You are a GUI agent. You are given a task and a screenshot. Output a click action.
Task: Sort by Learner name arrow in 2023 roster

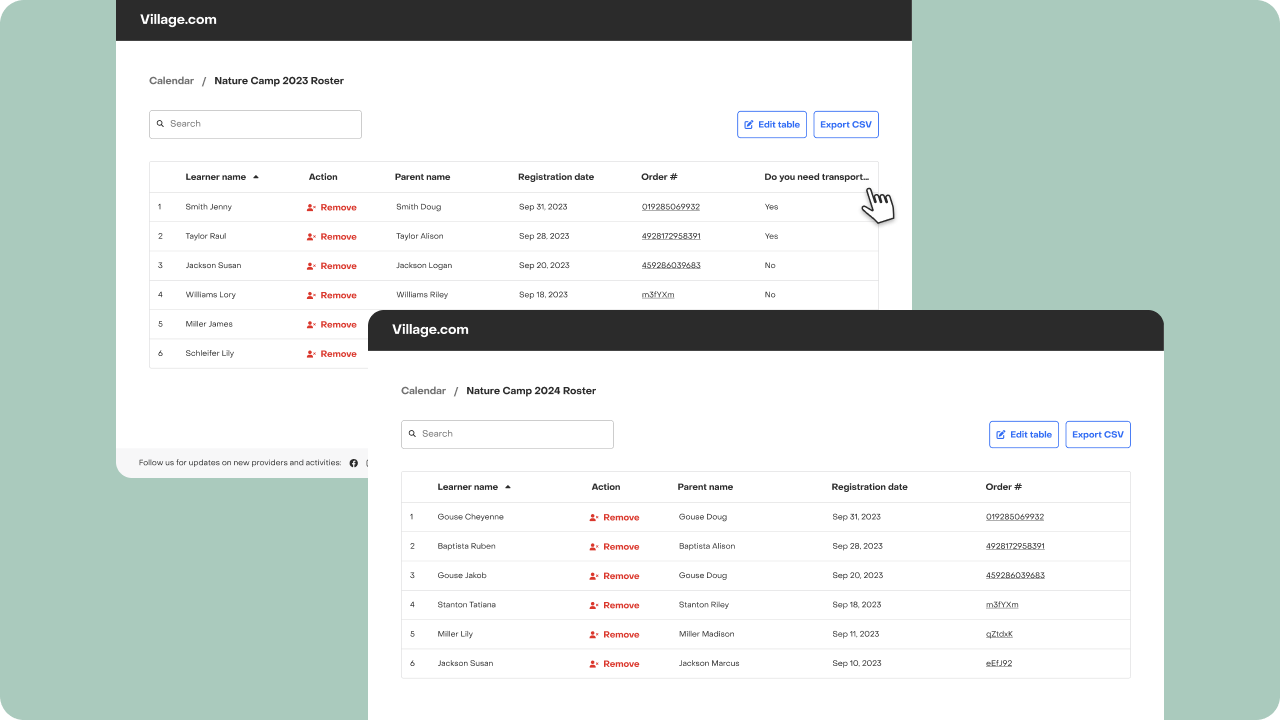coord(256,177)
